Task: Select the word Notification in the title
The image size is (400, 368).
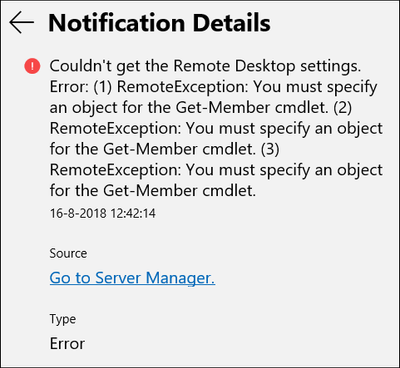Action: [x=117, y=23]
